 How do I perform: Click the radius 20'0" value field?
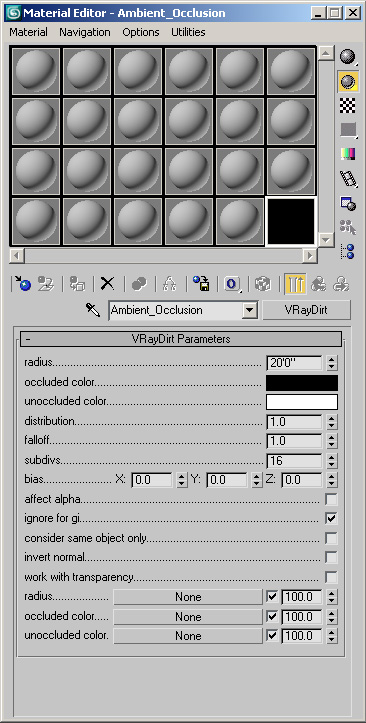[294, 363]
